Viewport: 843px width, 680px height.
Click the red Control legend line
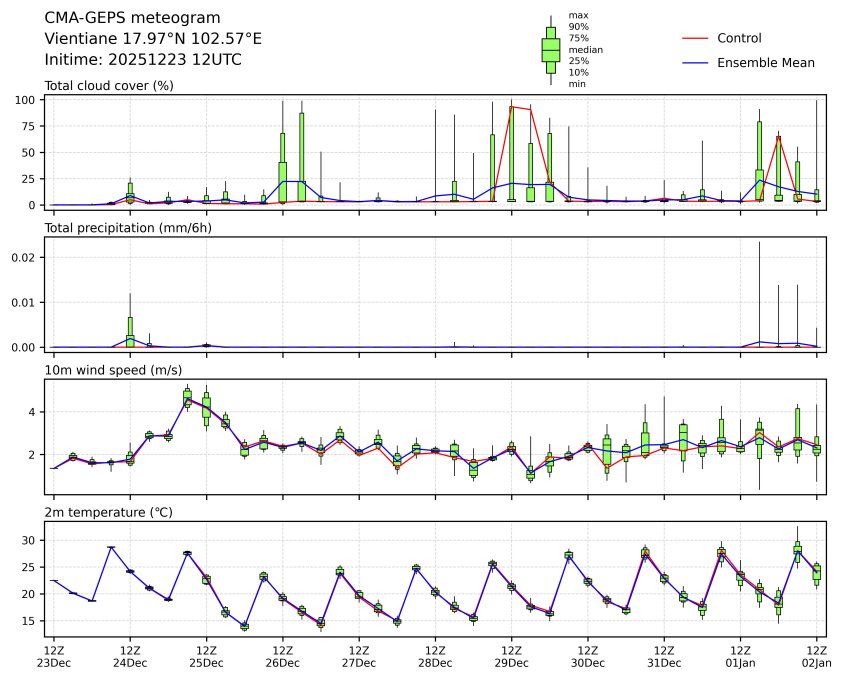695,38
